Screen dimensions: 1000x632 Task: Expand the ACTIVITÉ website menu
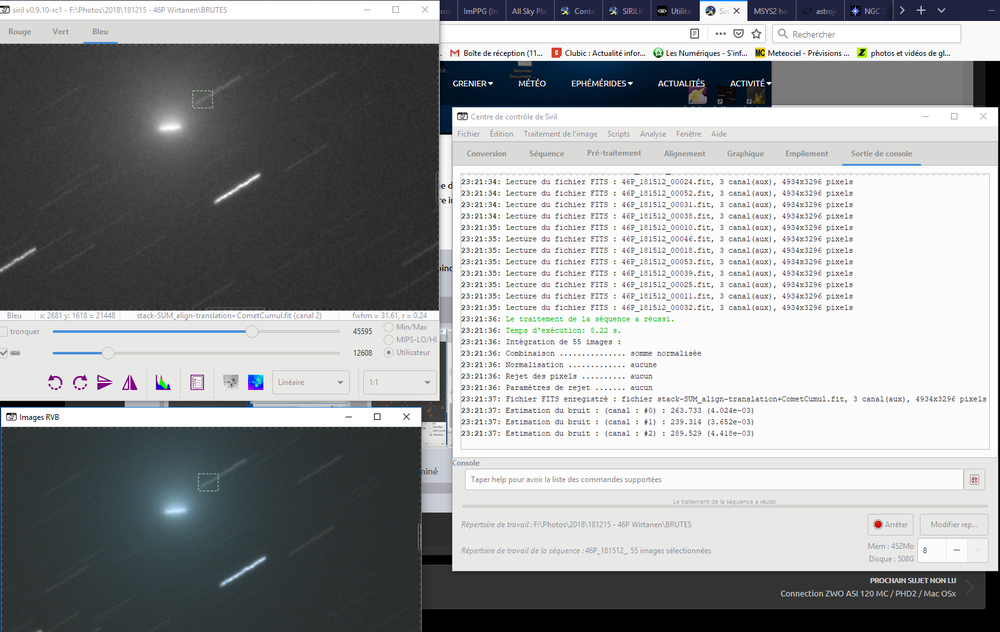751,84
